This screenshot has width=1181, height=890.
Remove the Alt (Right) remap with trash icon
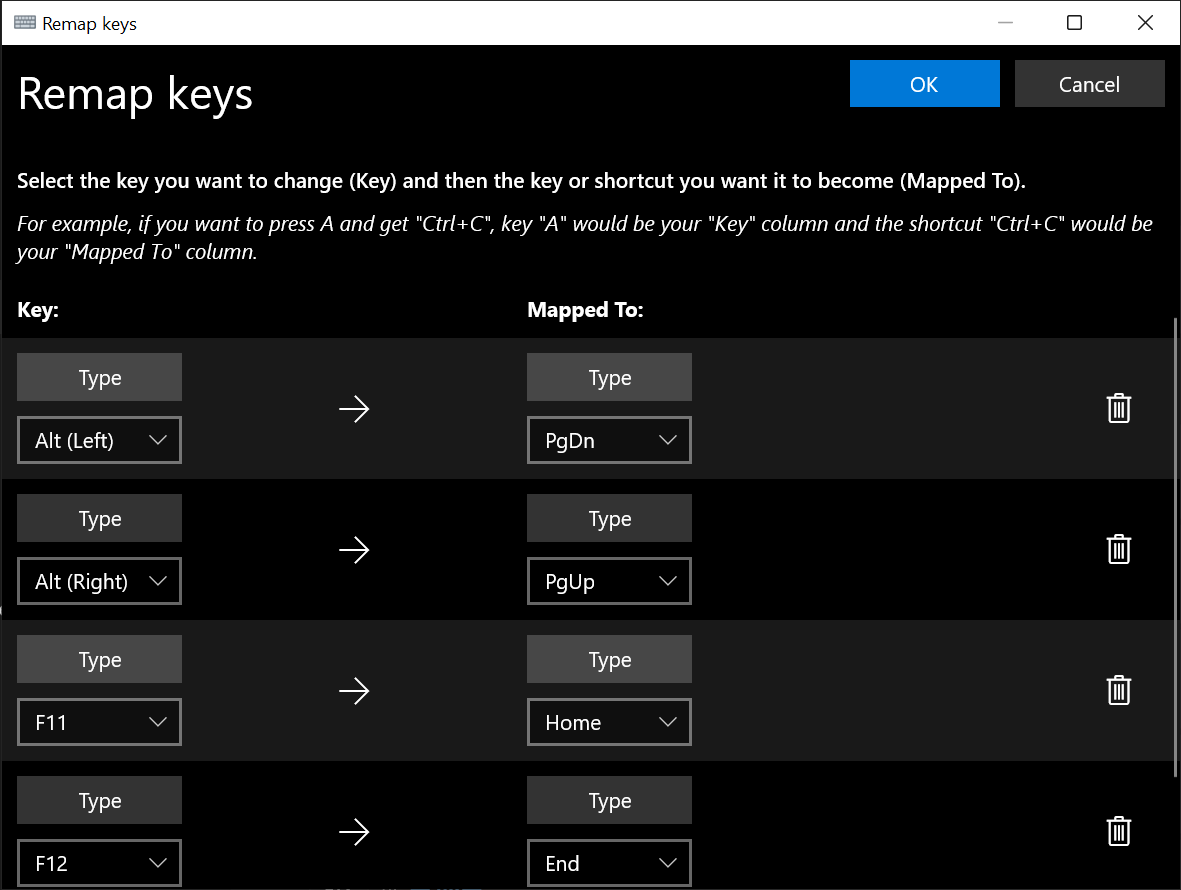(x=1118, y=549)
